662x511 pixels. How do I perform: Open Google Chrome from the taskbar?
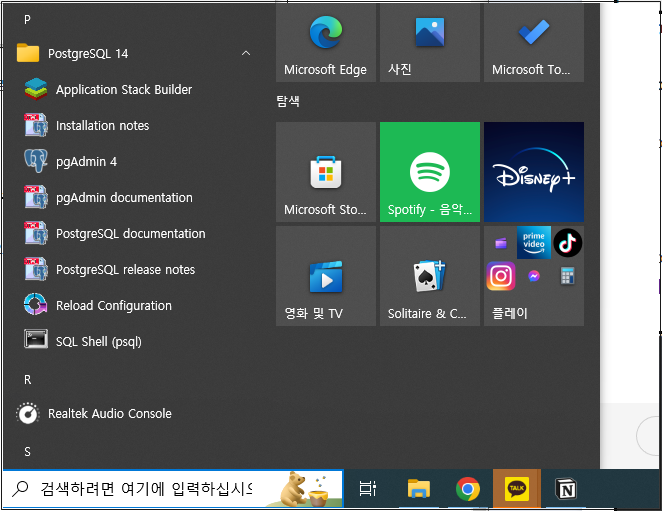(x=467, y=489)
